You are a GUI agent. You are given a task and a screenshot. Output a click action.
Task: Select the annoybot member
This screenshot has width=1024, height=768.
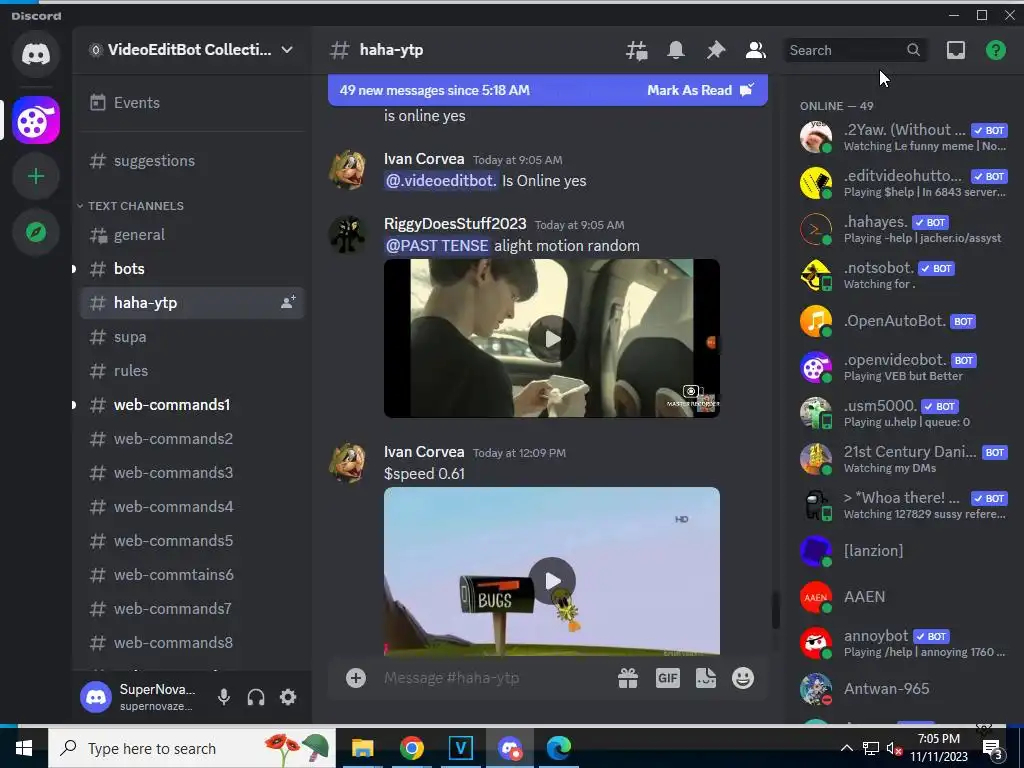(x=903, y=643)
